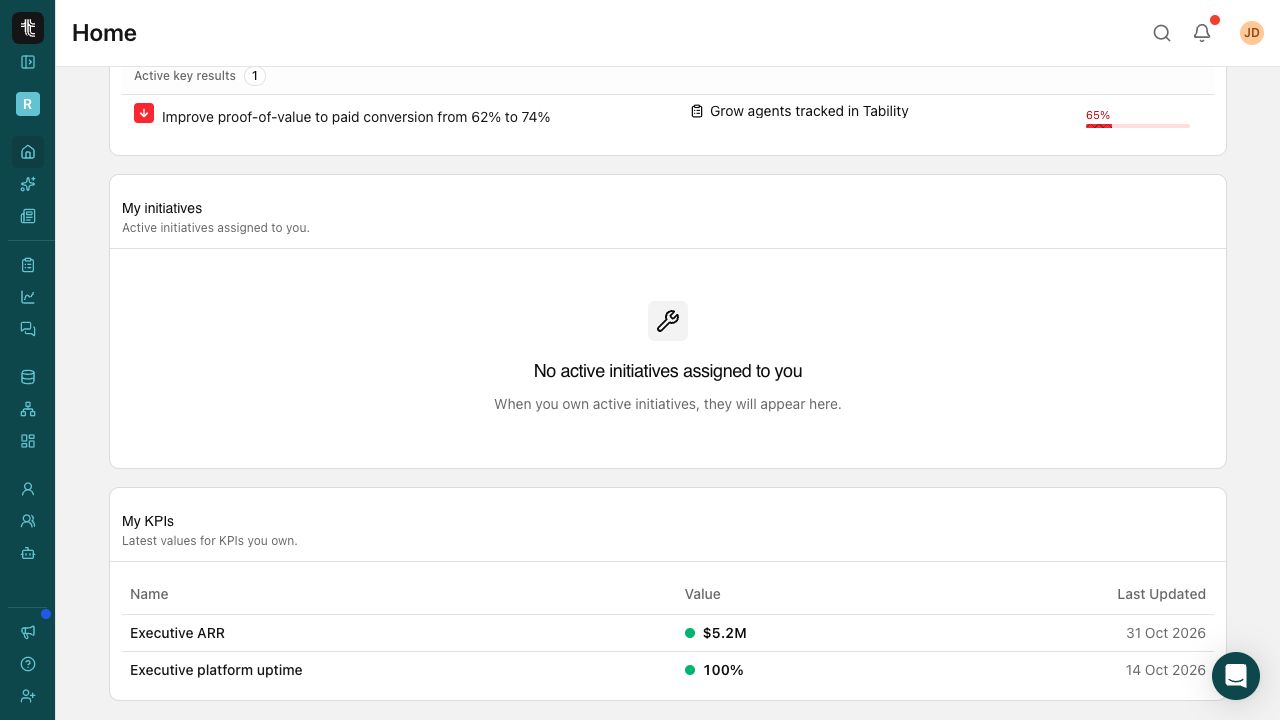The height and width of the screenshot is (720, 1280).
Task: Click the 'Name' column header
Action: (x=149, y=594)
